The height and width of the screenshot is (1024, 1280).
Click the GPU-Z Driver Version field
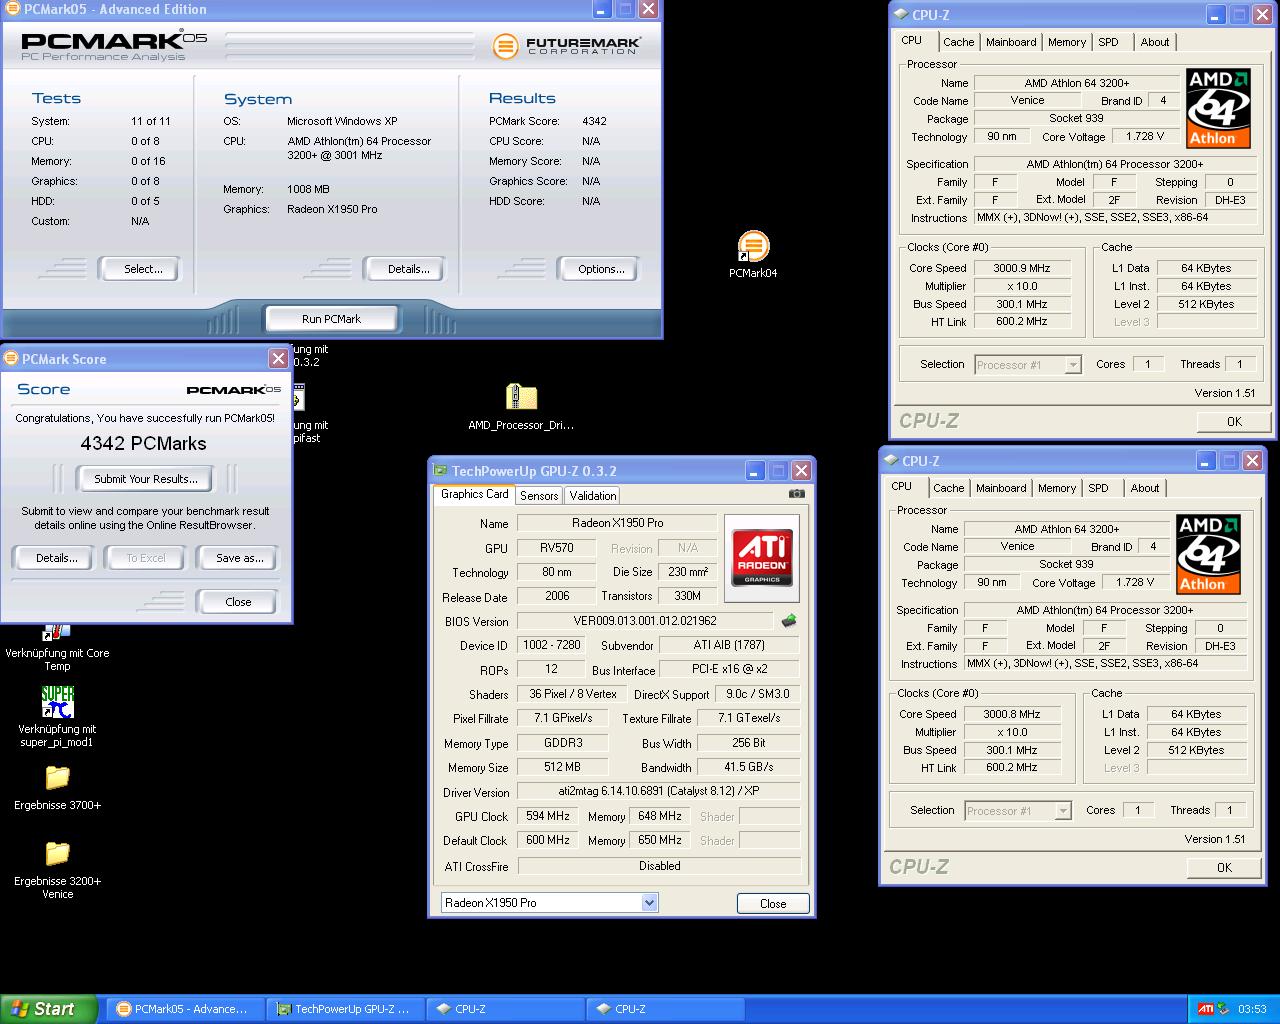pos(658,791)
